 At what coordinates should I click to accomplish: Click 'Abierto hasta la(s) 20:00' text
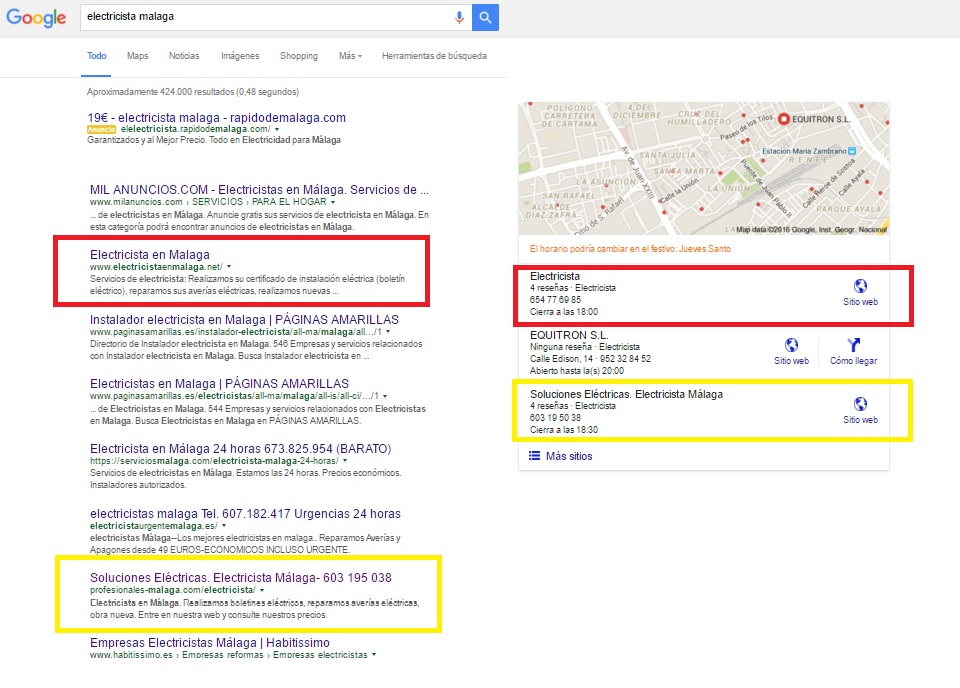pyautogui.click(x=577, y=371)
